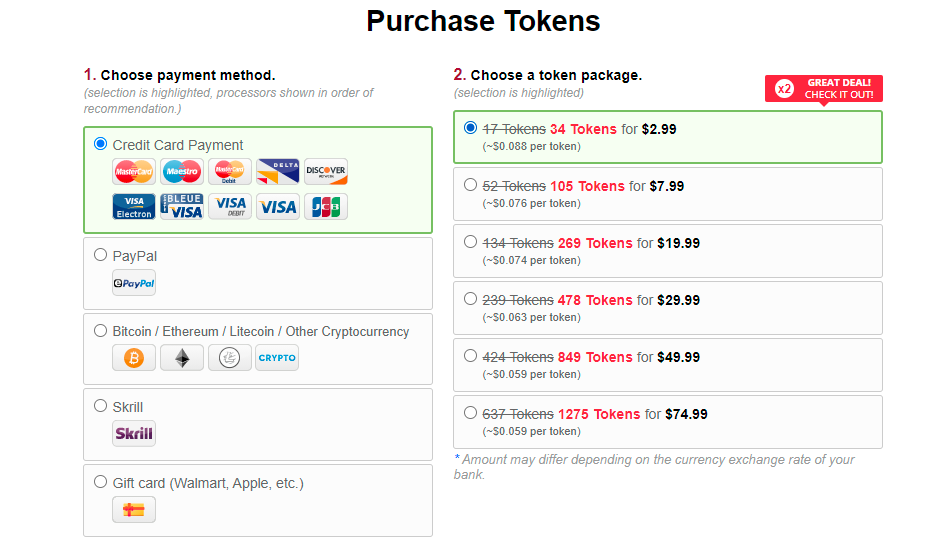
Task: Click the gift card icon
Action: [x=134, y=510]
